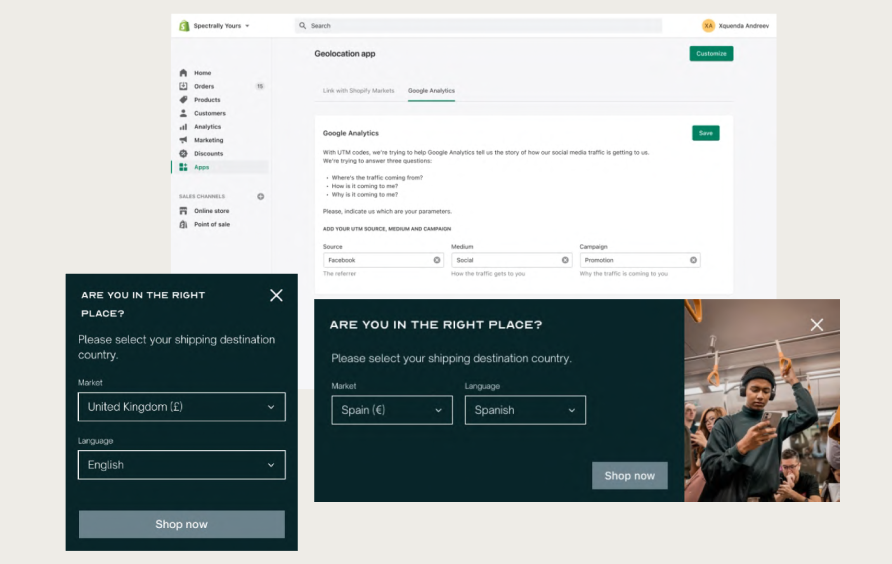The width and height of the screenshot is (892, 564).
Task: Open Orders in sidebar
Action: pos(204,87)
